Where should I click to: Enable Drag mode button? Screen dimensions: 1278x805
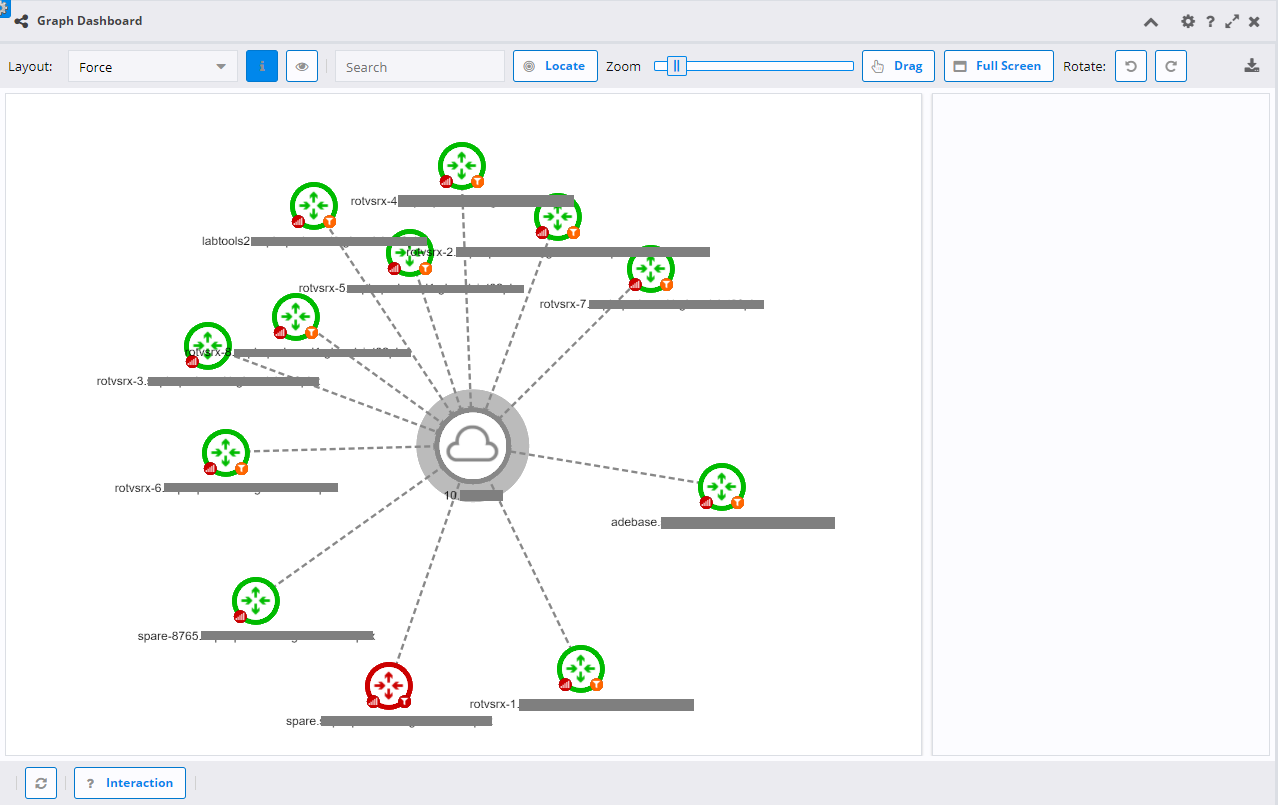click(898, 66)
